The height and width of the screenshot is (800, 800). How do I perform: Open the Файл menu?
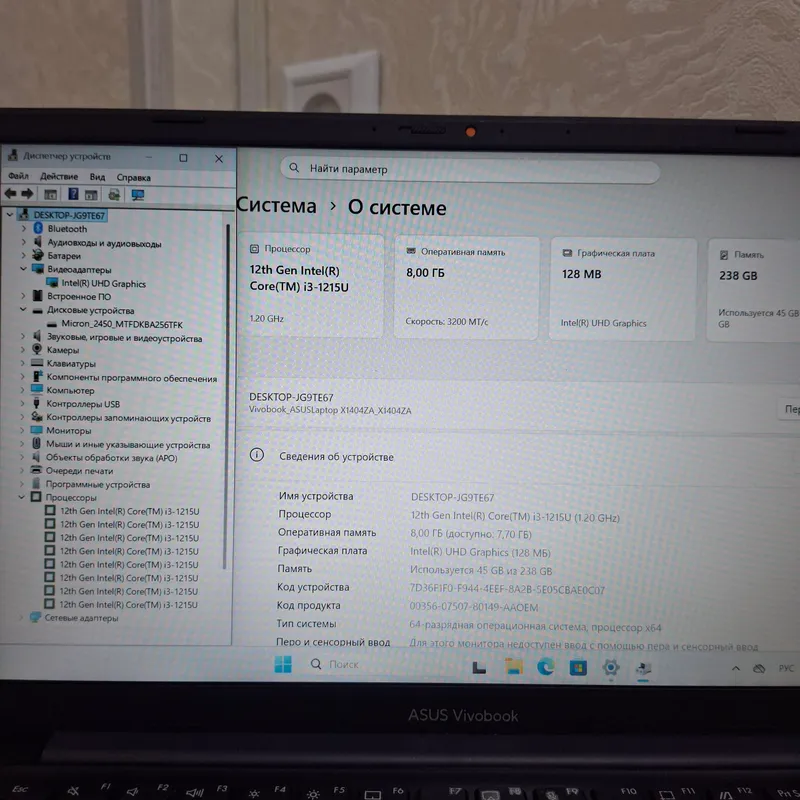click(18, 176)
